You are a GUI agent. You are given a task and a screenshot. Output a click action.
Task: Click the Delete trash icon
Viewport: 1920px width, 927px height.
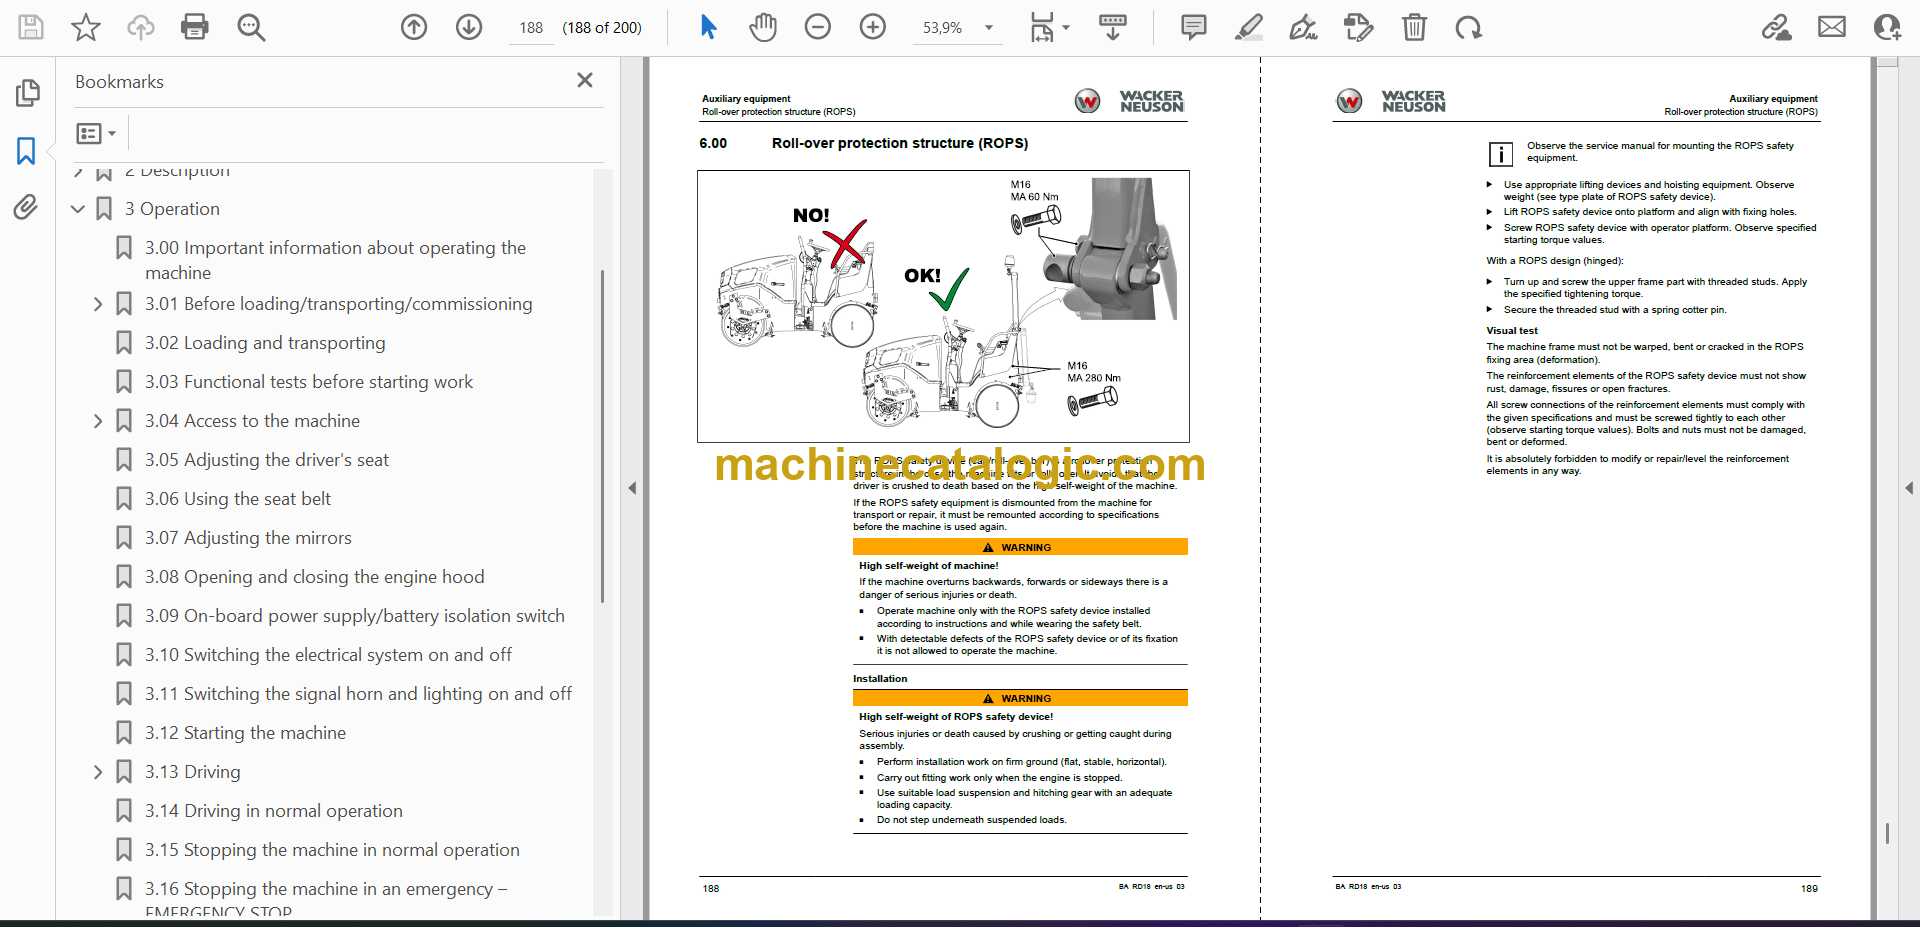tap(1414, 27)
